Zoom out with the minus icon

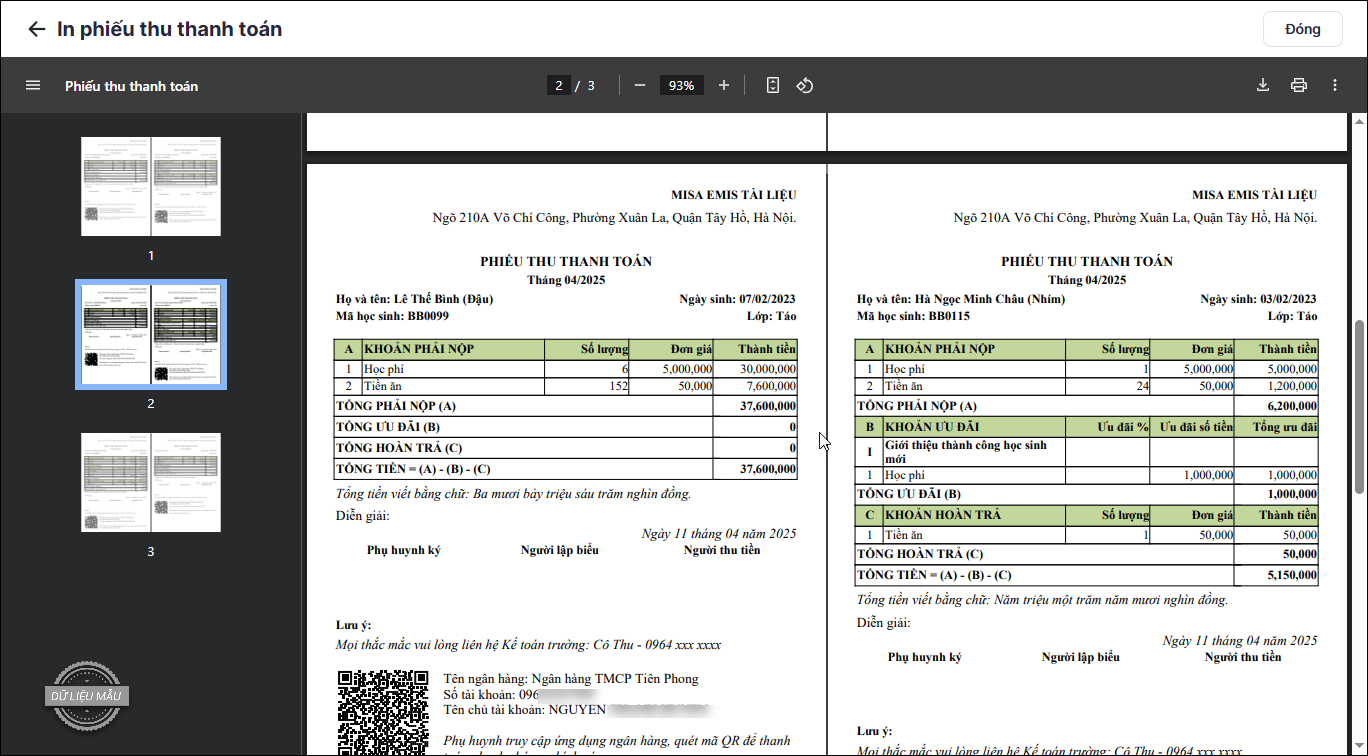click(640, 86)
